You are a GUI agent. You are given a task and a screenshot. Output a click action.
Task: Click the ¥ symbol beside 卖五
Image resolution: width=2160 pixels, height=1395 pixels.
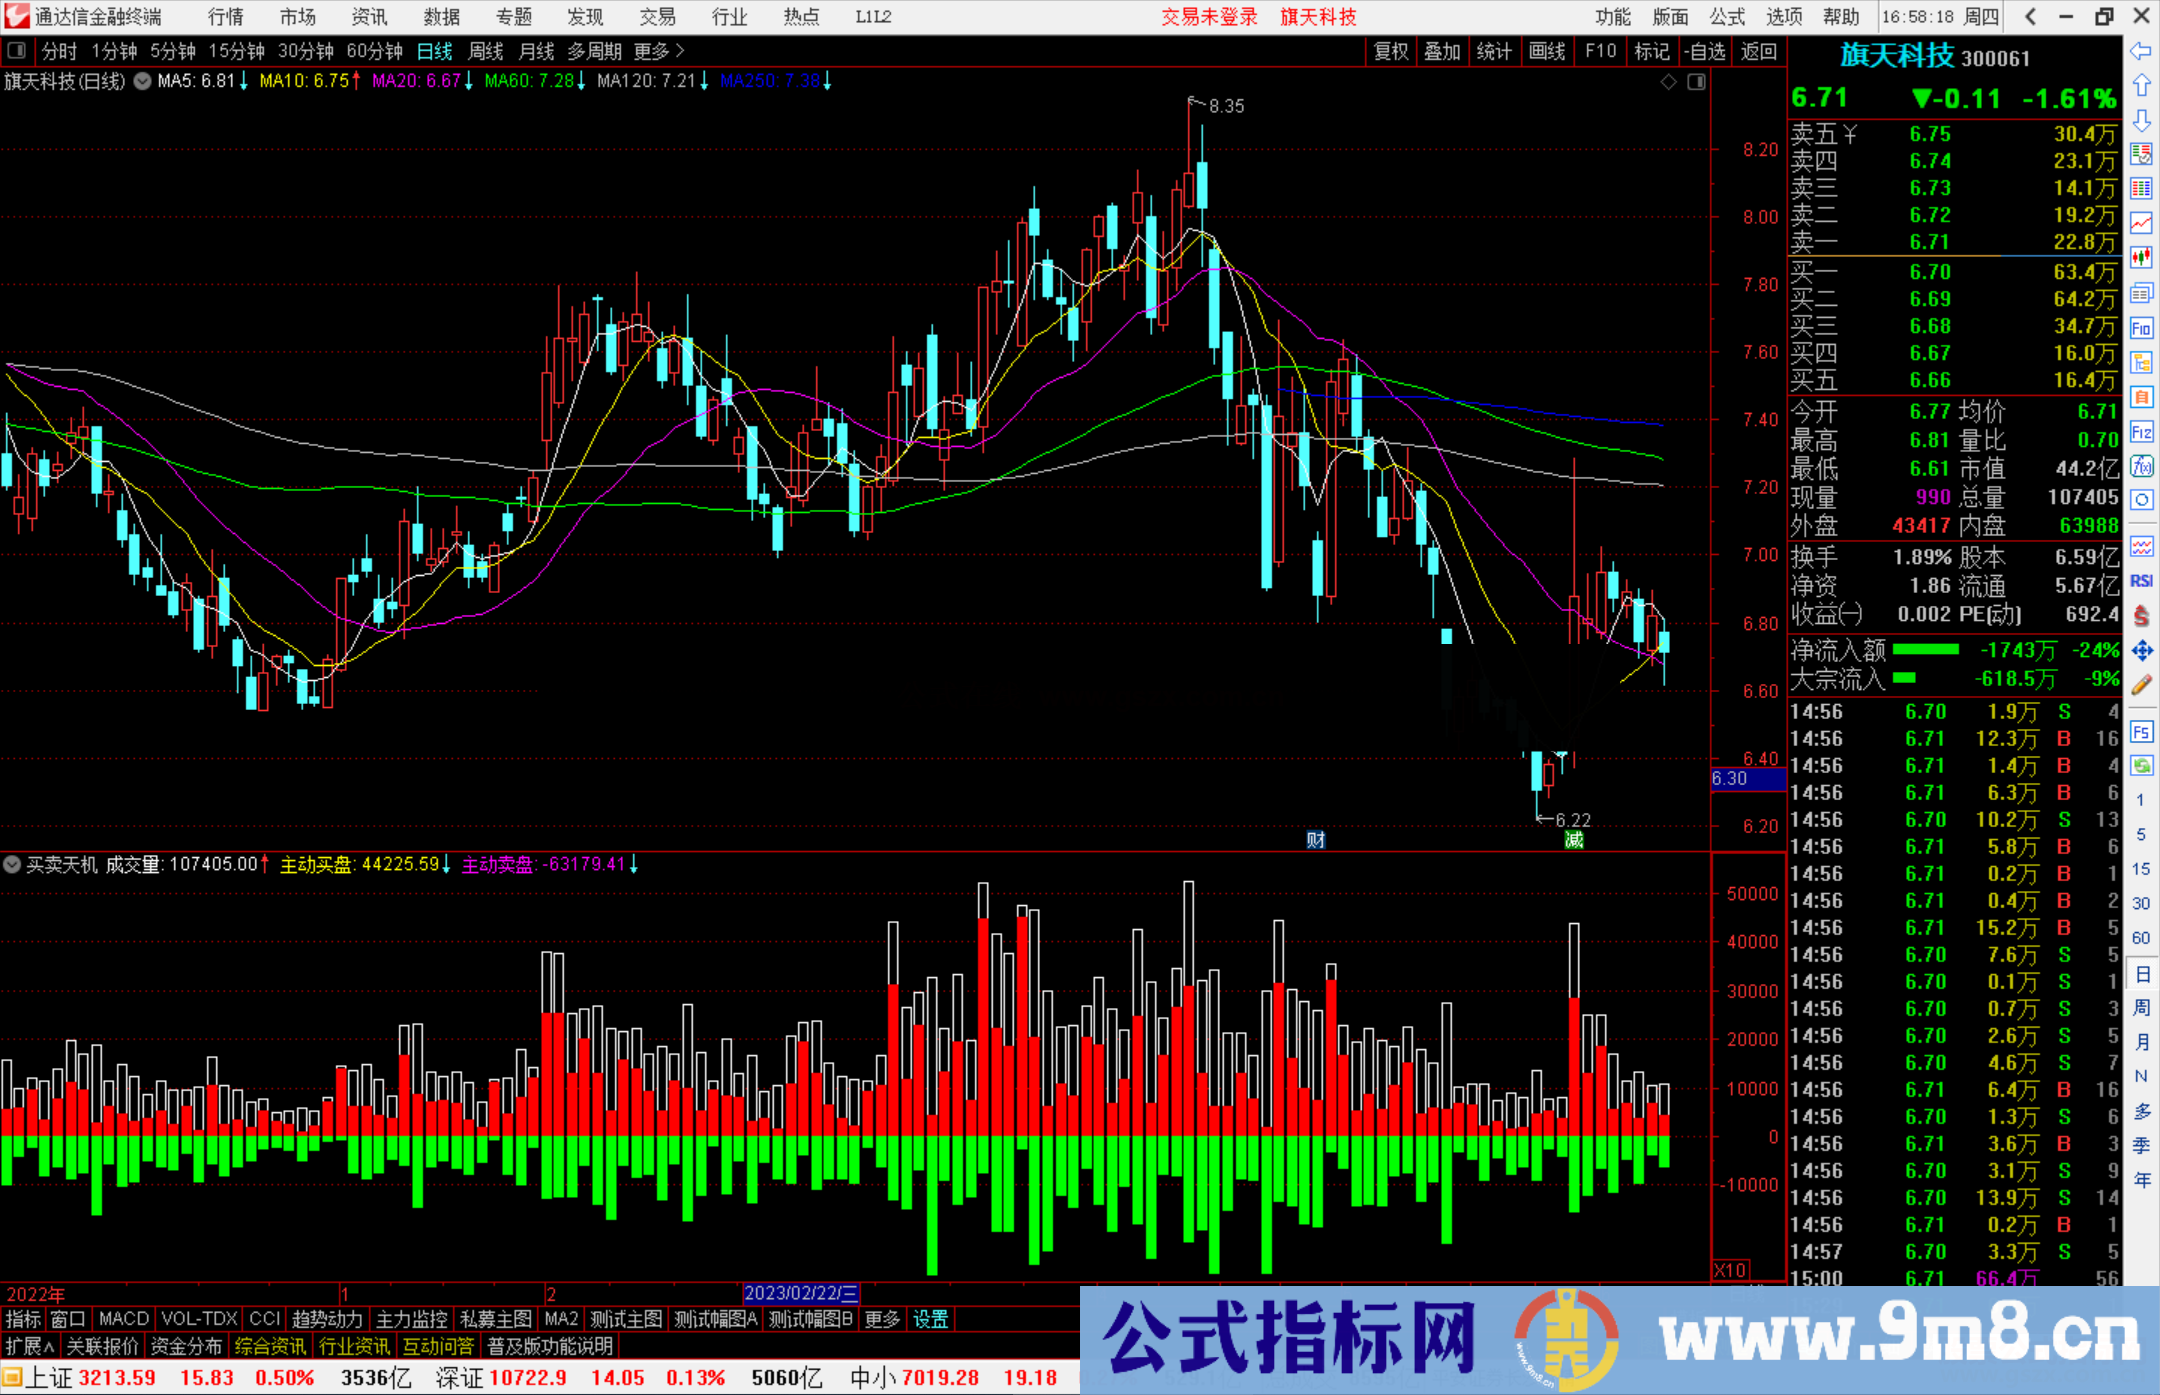(1849, 134)
